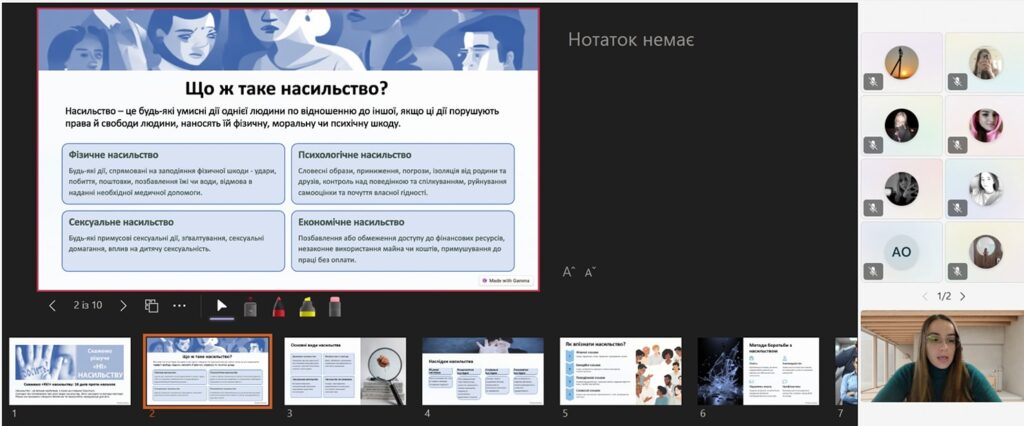The height and width of the screenshot is (426, 1024).
Task: Open more options (three dots) in the slide toolbar
Action: [180, 306]
